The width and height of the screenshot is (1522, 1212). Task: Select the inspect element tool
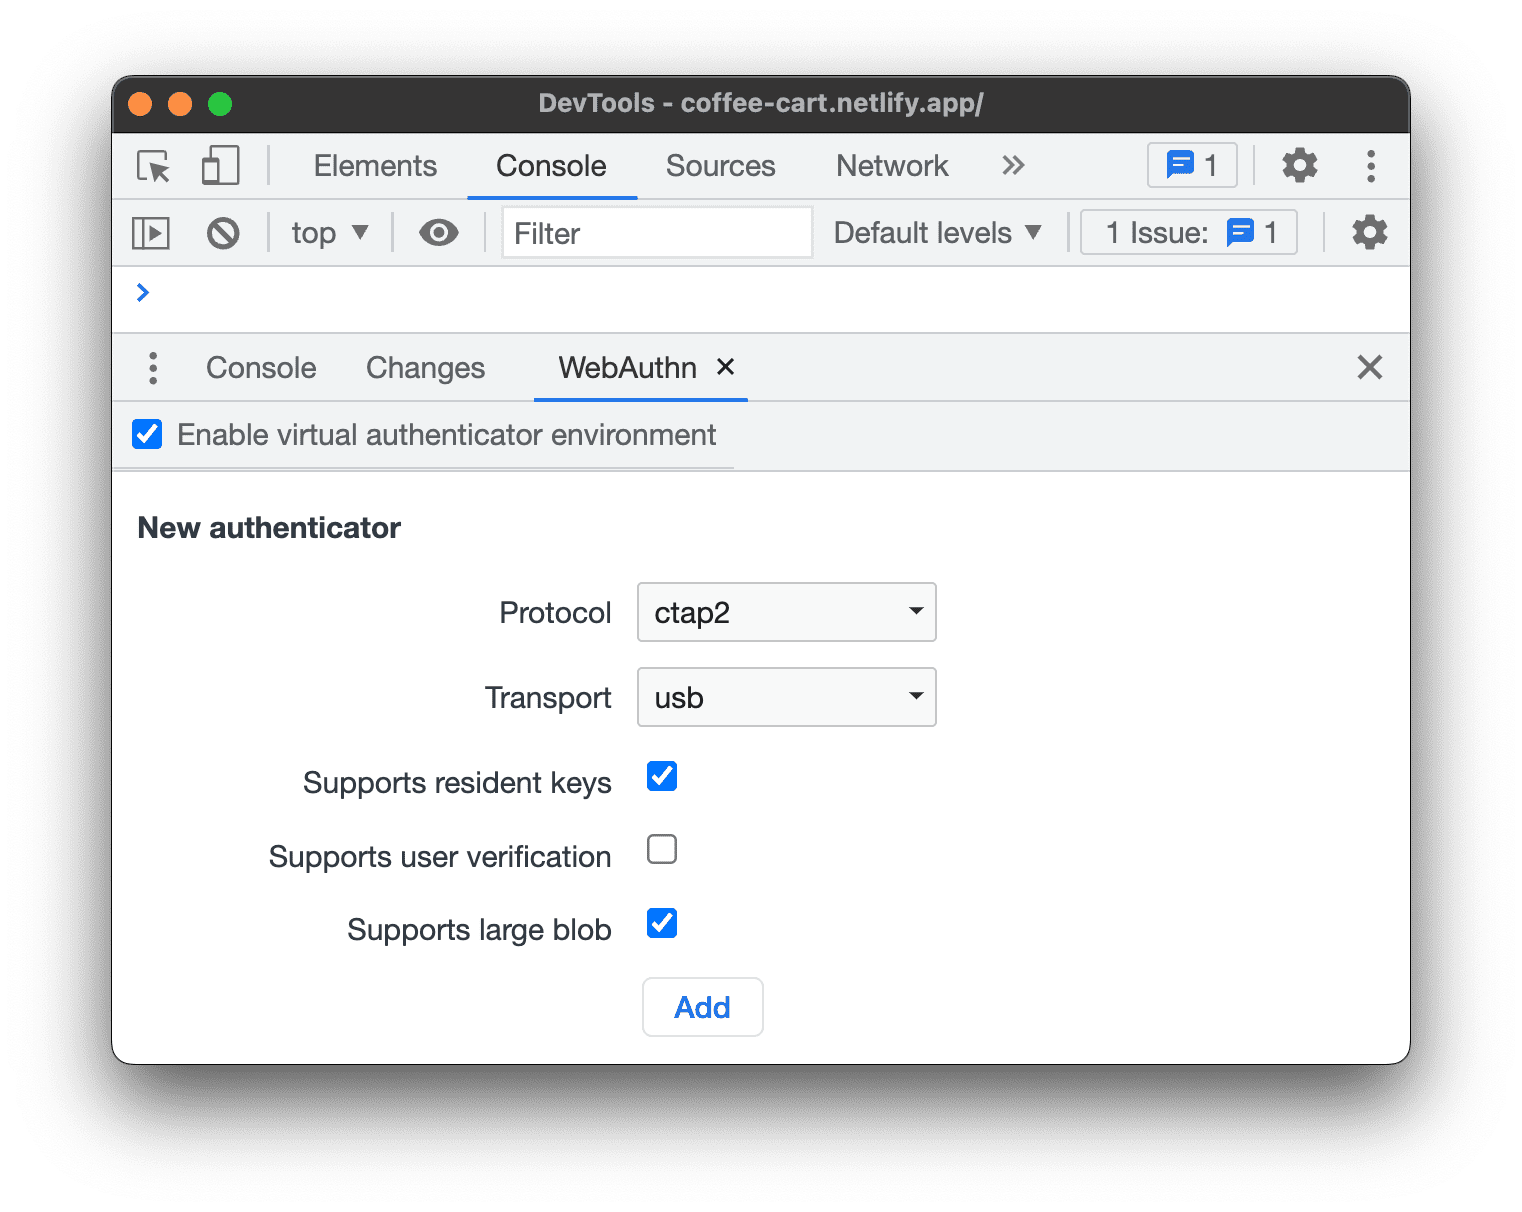tap(152, 166)
